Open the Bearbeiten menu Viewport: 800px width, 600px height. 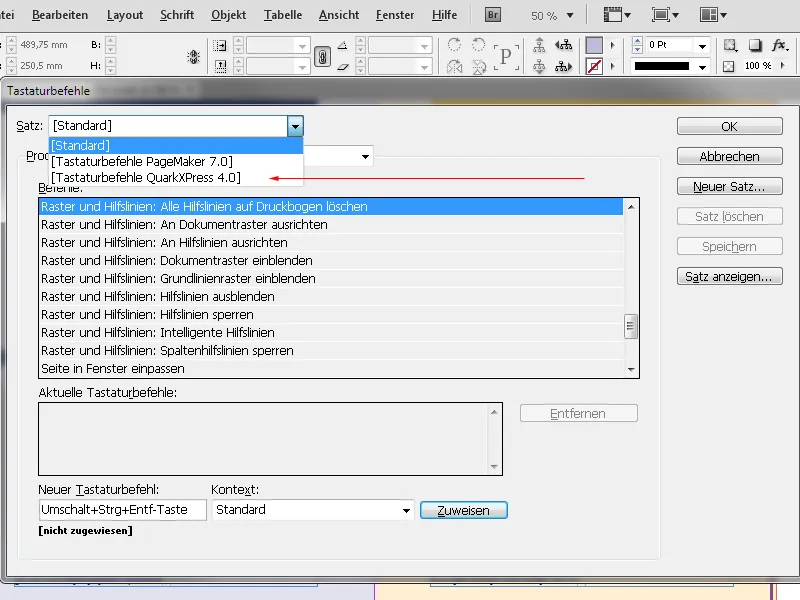(x=60, y=15)
